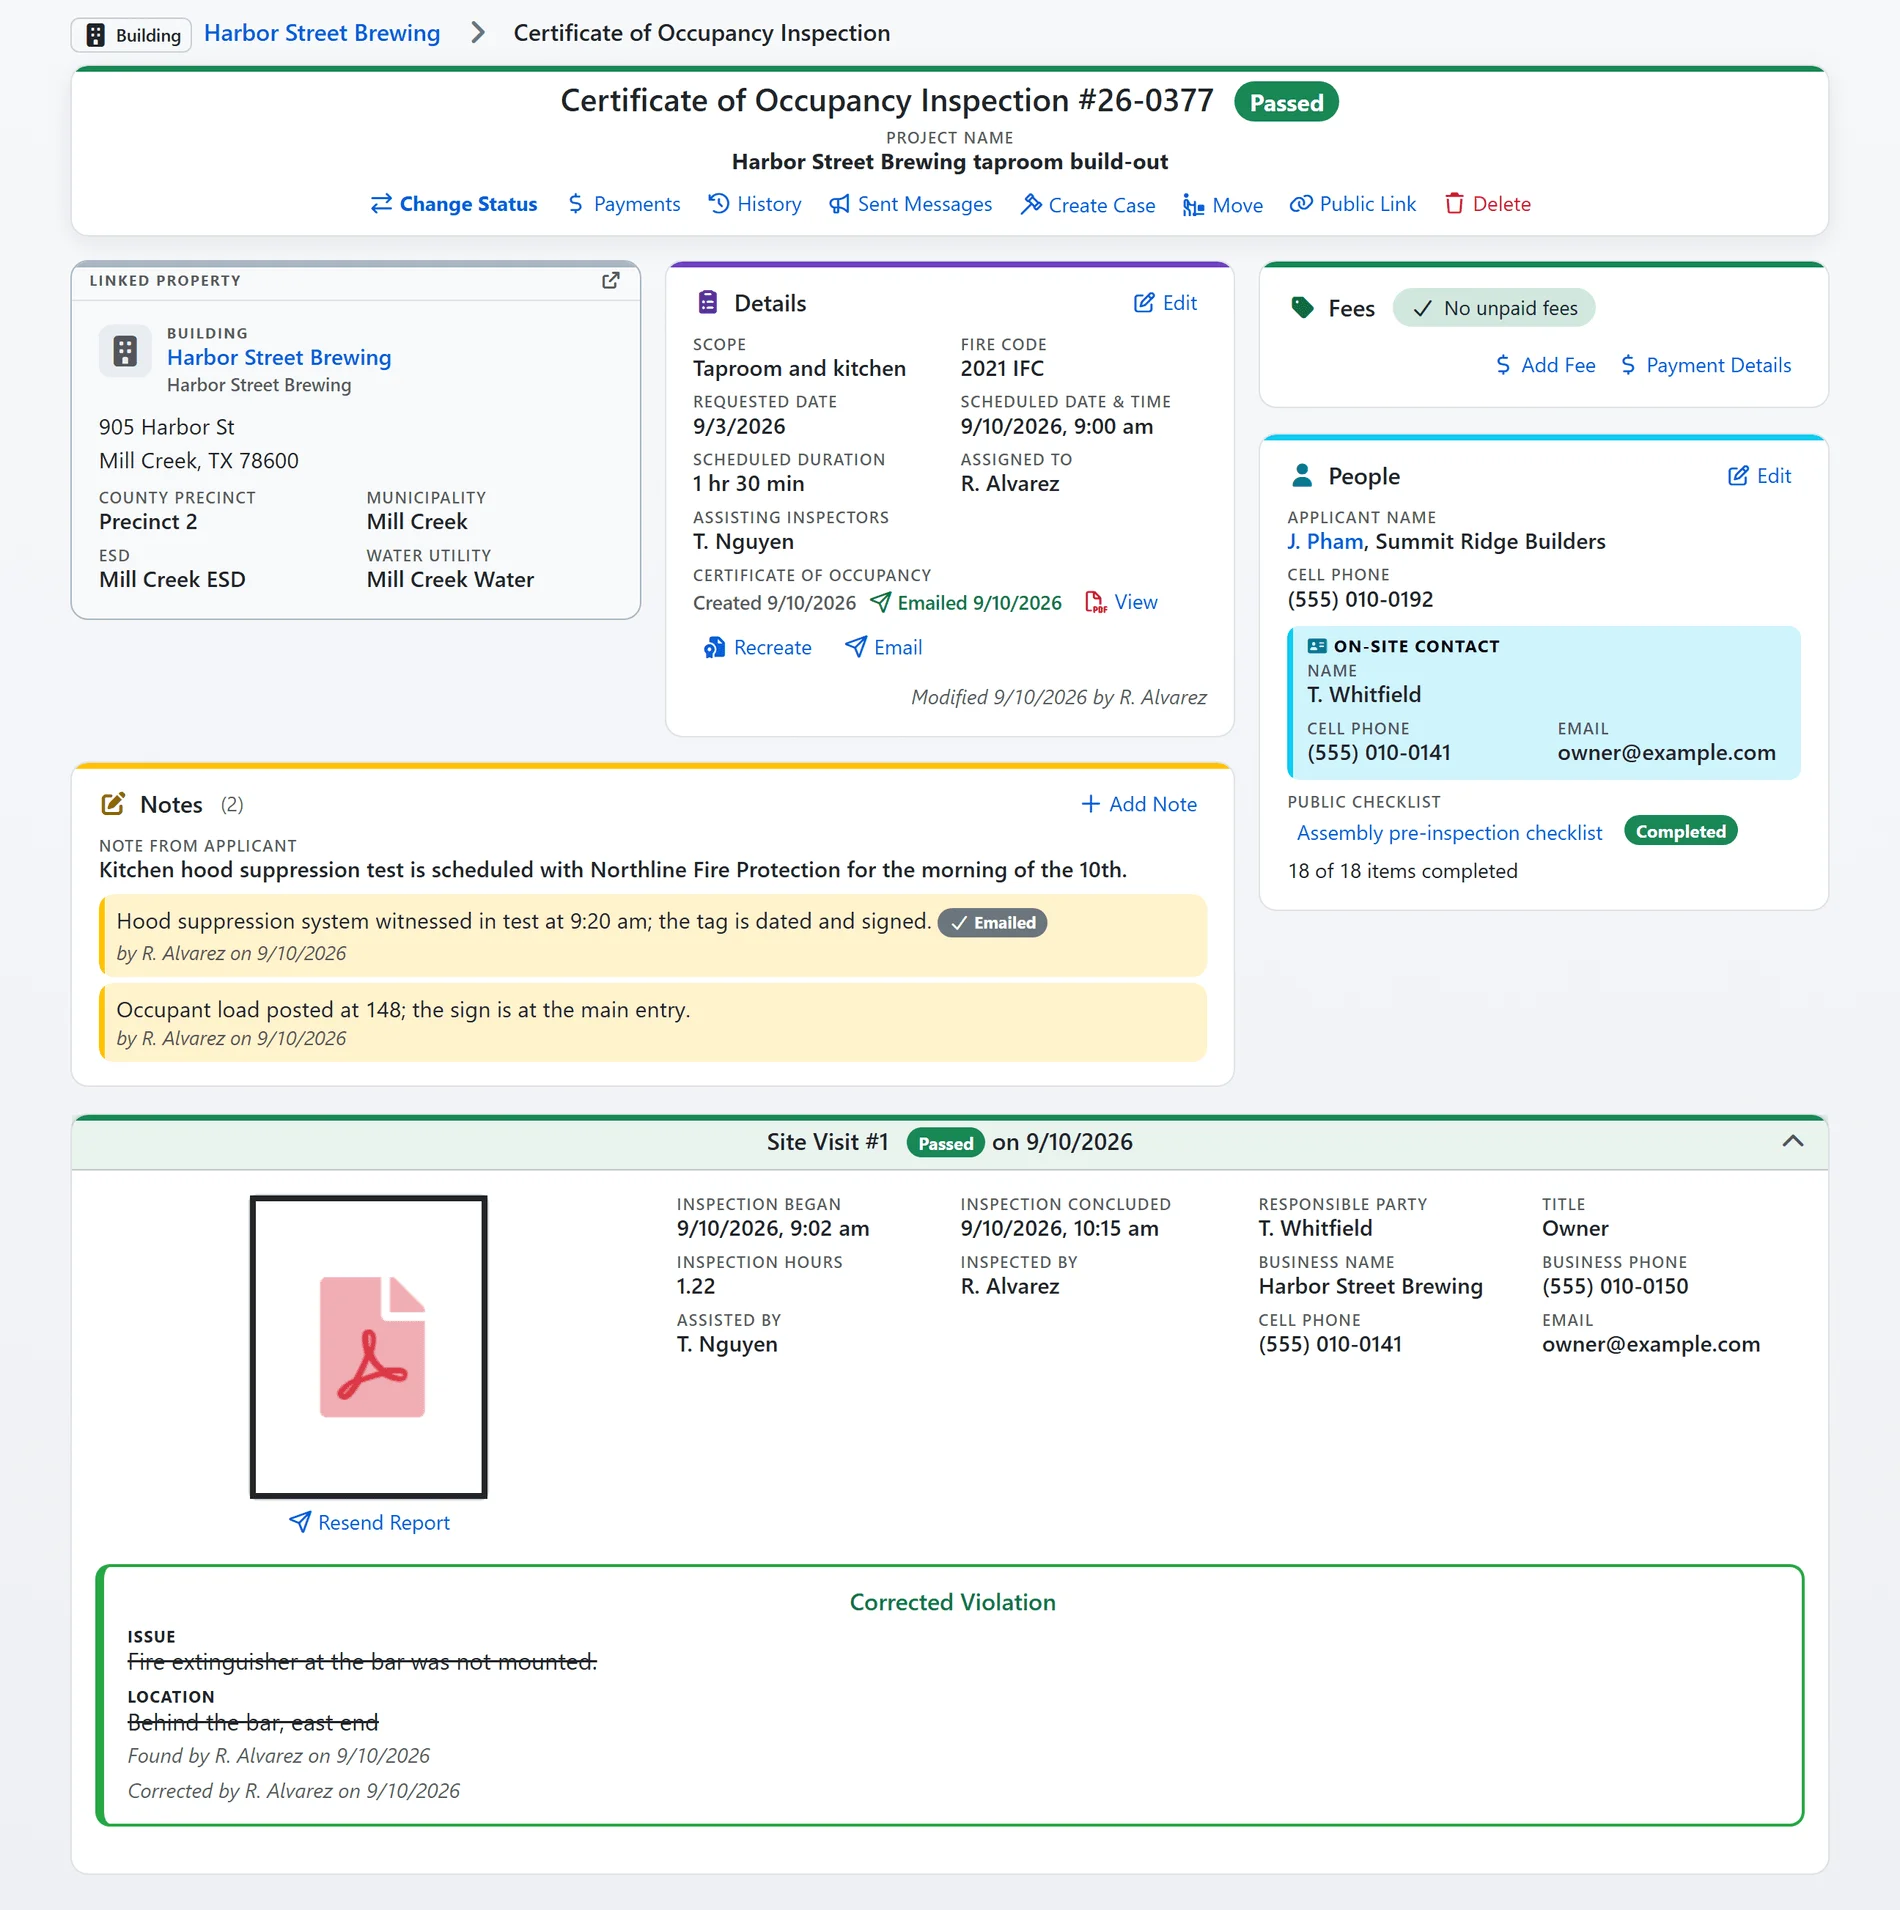This screenshot has width=1900, height=1910.
Task: Recreate the certificate of occupancy
Action: tap(757, 647)
